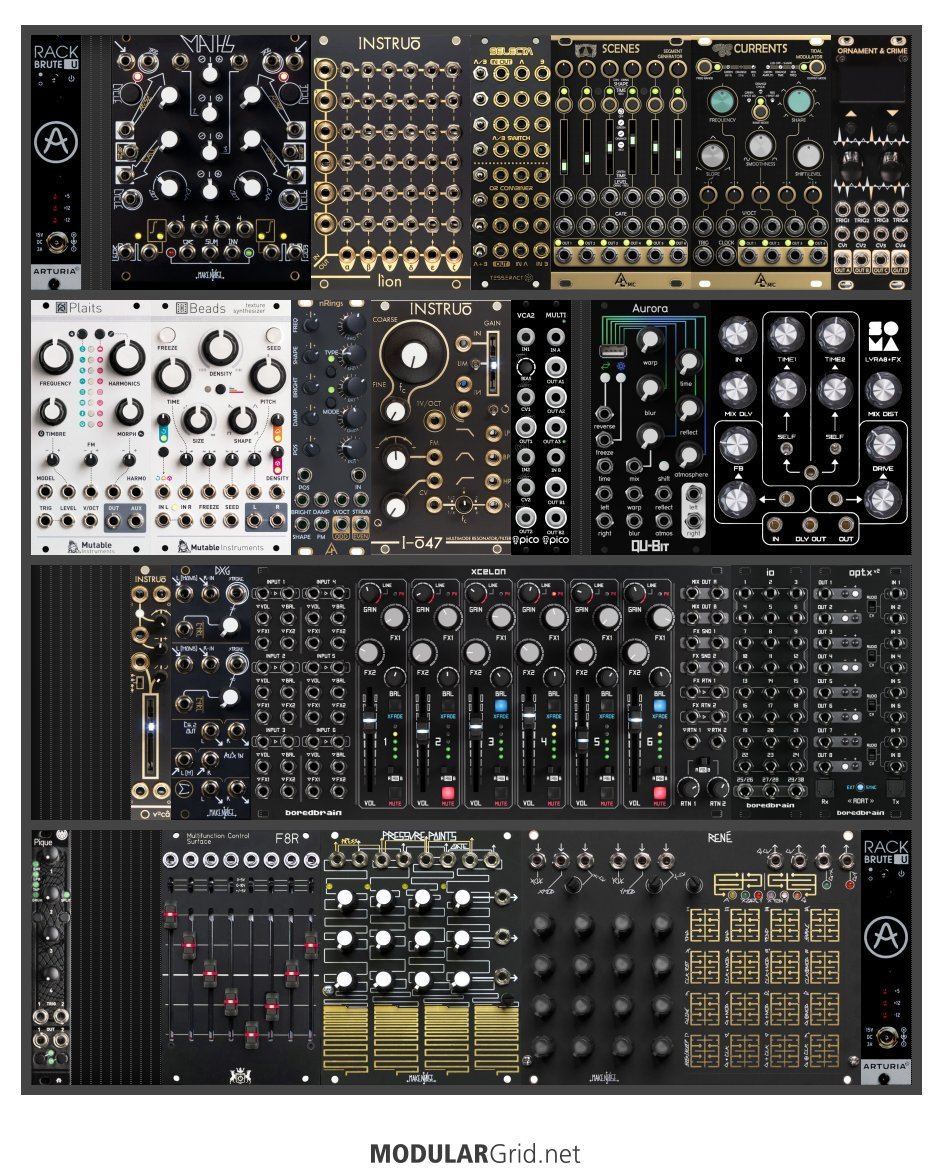This screenshot has height=1175, width=952.
Task: Click the RTN 1 knob on xcelon
Action: (x=687, y=788)
